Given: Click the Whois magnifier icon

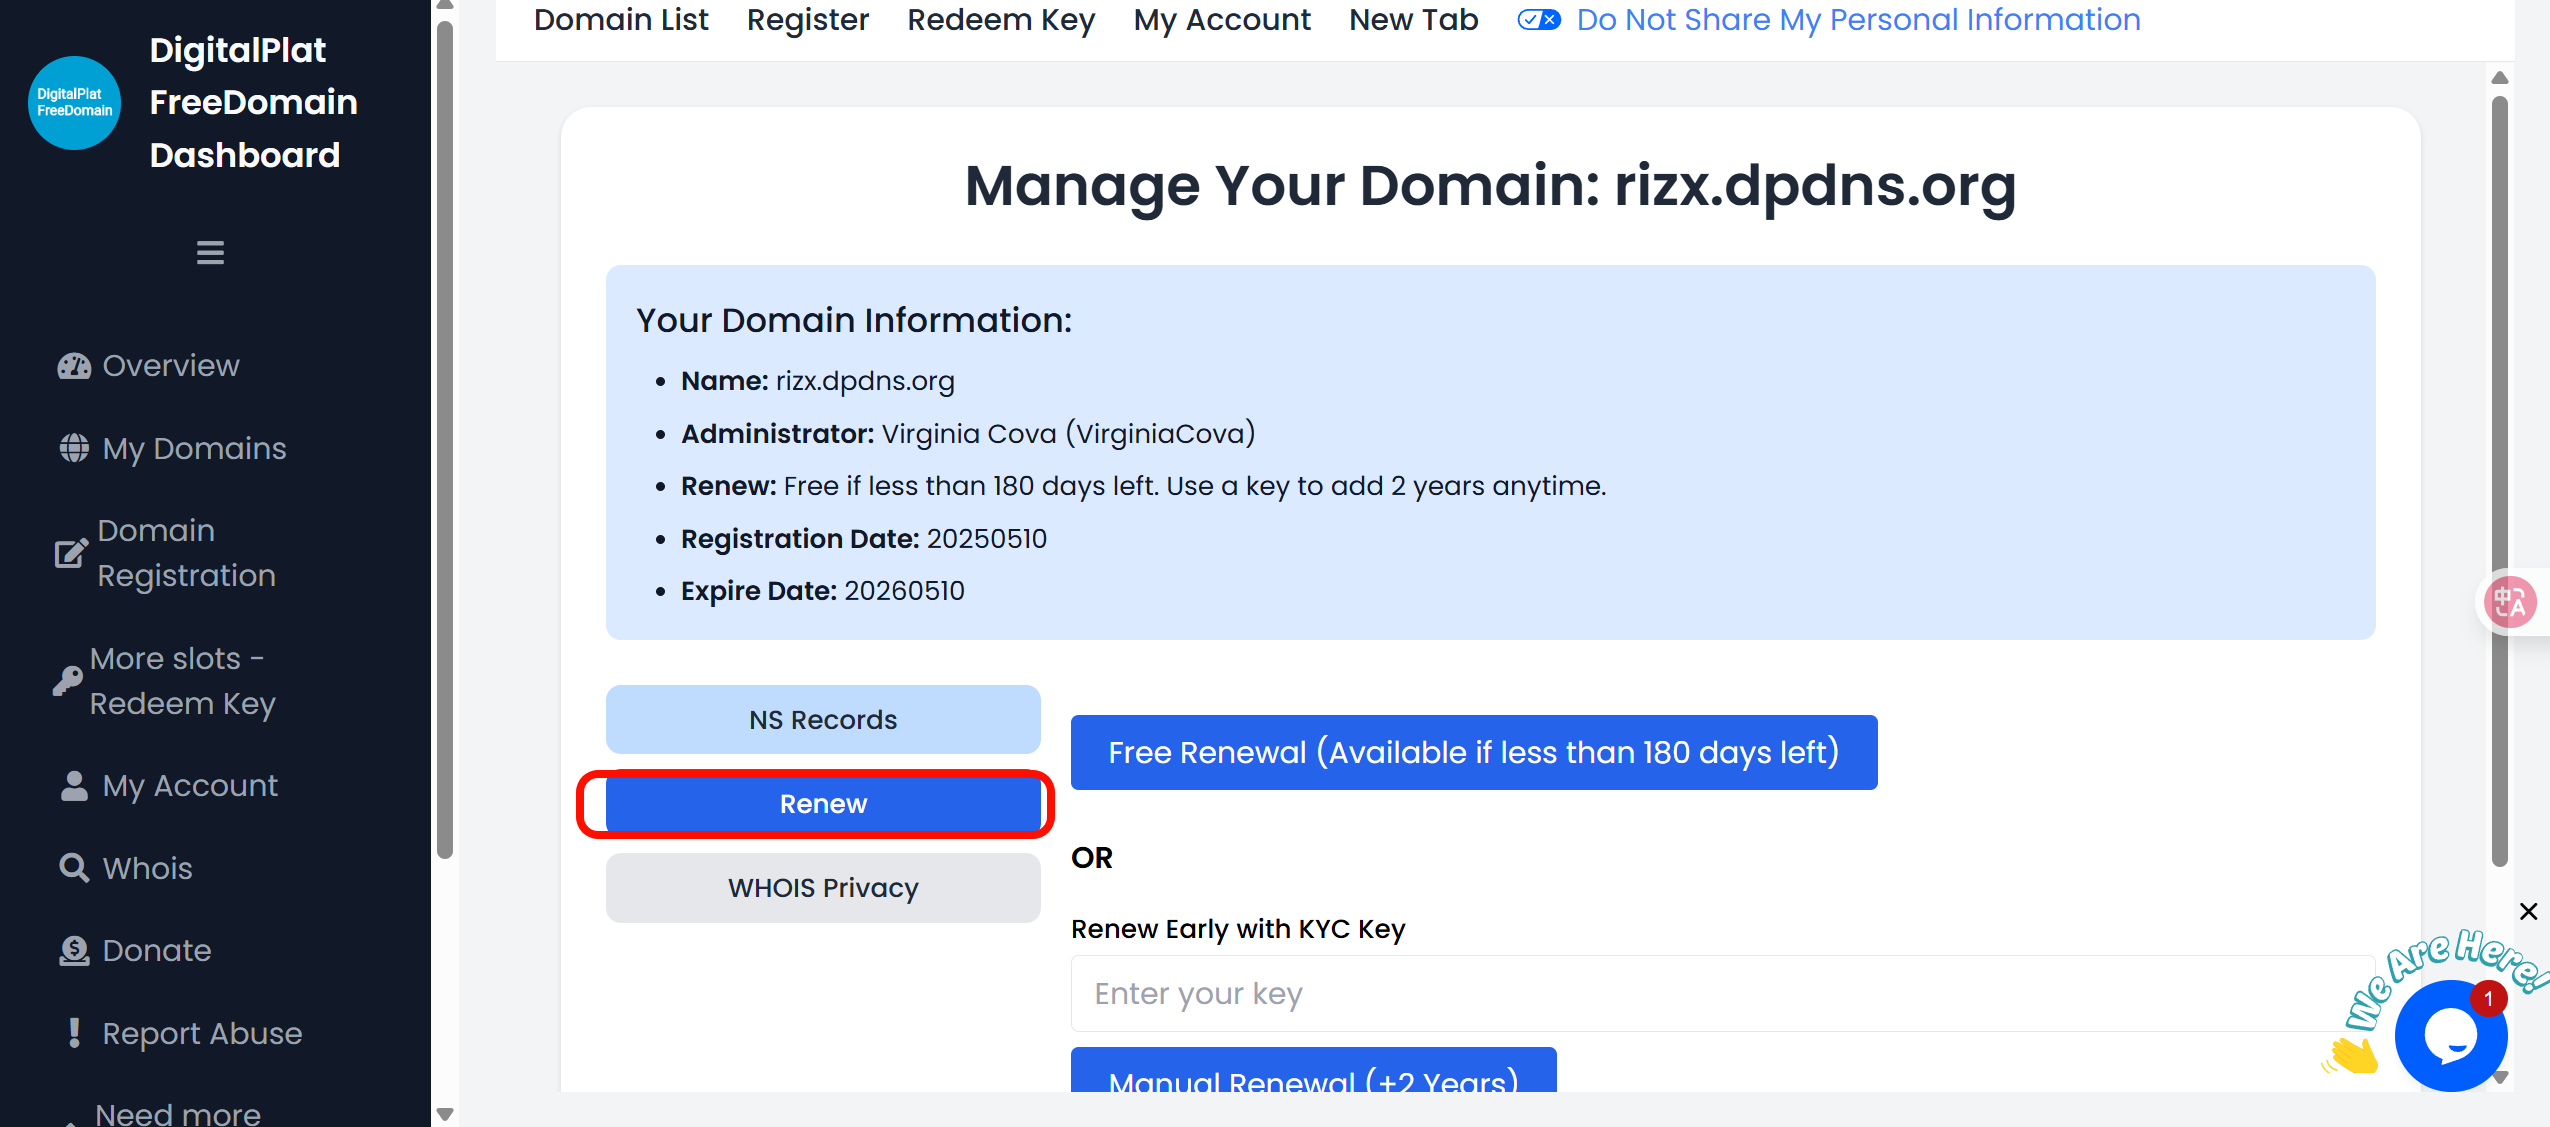Looking at the screenshot, I should tap(74, 868).
